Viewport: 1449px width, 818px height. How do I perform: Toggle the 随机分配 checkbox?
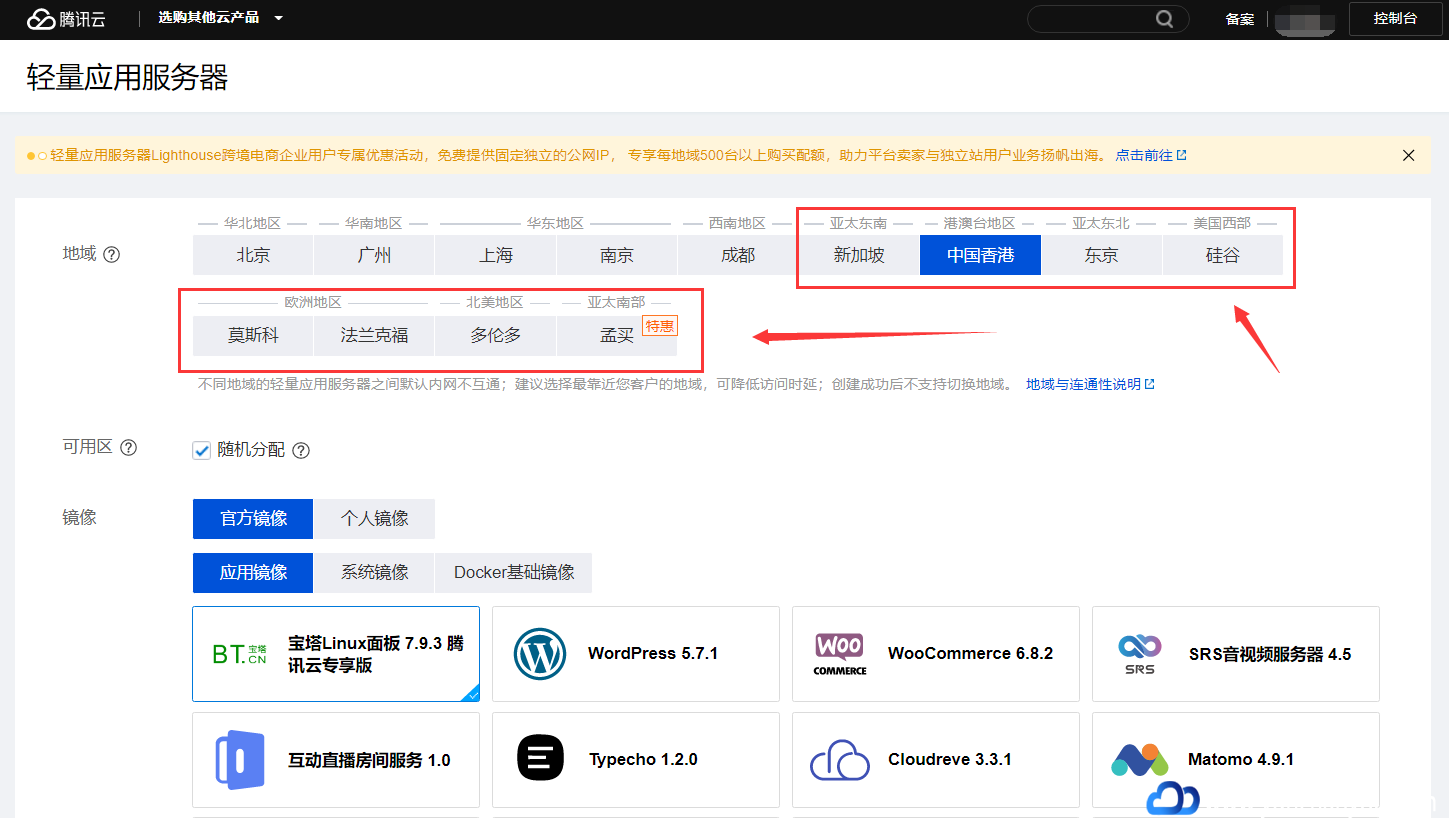point(201,450)
